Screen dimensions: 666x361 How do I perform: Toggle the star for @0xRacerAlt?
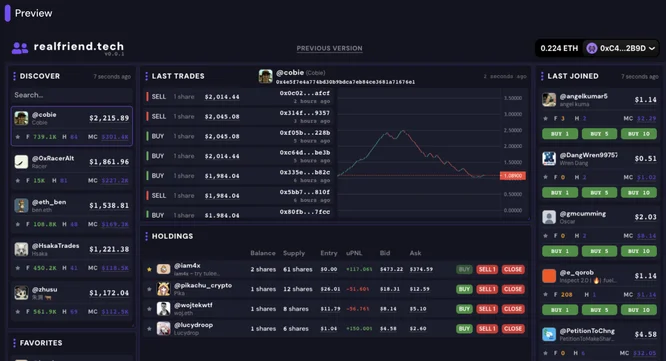click(x=17, y=180)
